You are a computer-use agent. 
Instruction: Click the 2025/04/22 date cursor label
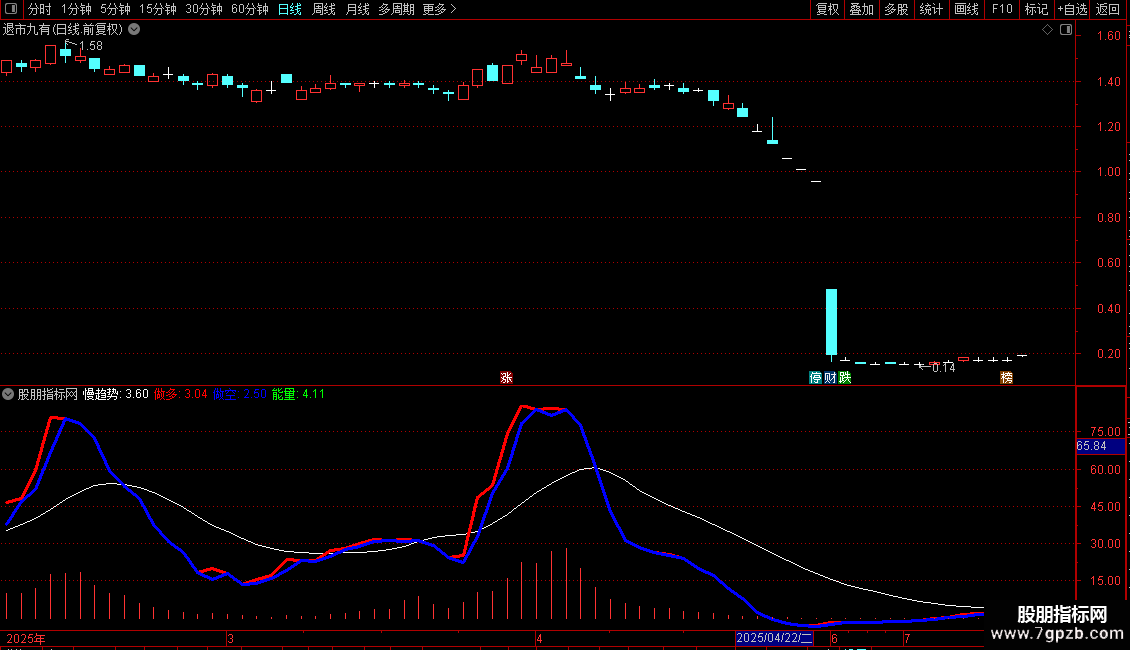pyautogui.click(x=774, y=638)
